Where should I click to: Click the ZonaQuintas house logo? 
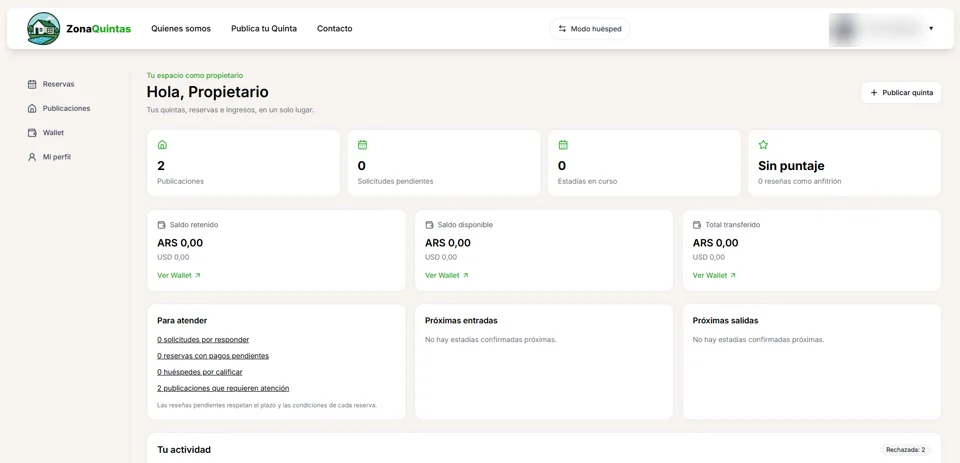[43, 28]
